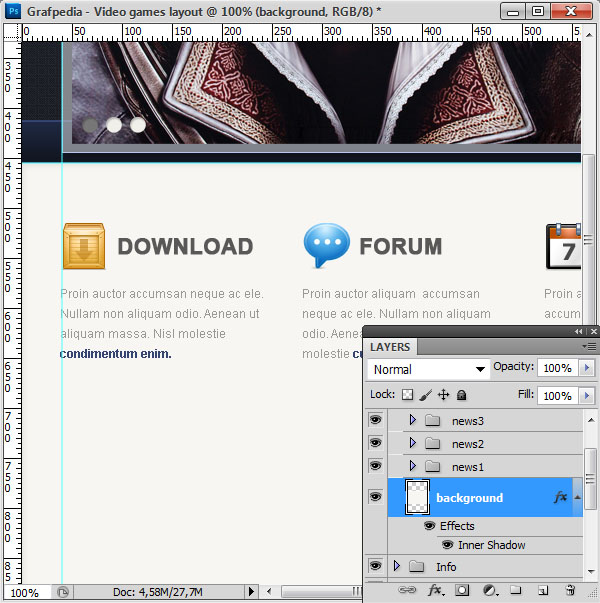Hide the news1 group visibility eye
The width and height of the screenshot is (600, 603).
click(x=375, y=466)
